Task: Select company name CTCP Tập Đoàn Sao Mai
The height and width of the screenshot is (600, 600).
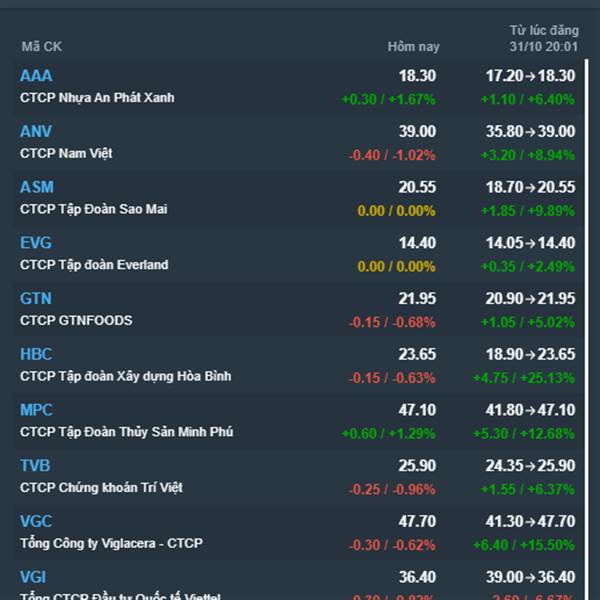Action: [x=94, y=209]
